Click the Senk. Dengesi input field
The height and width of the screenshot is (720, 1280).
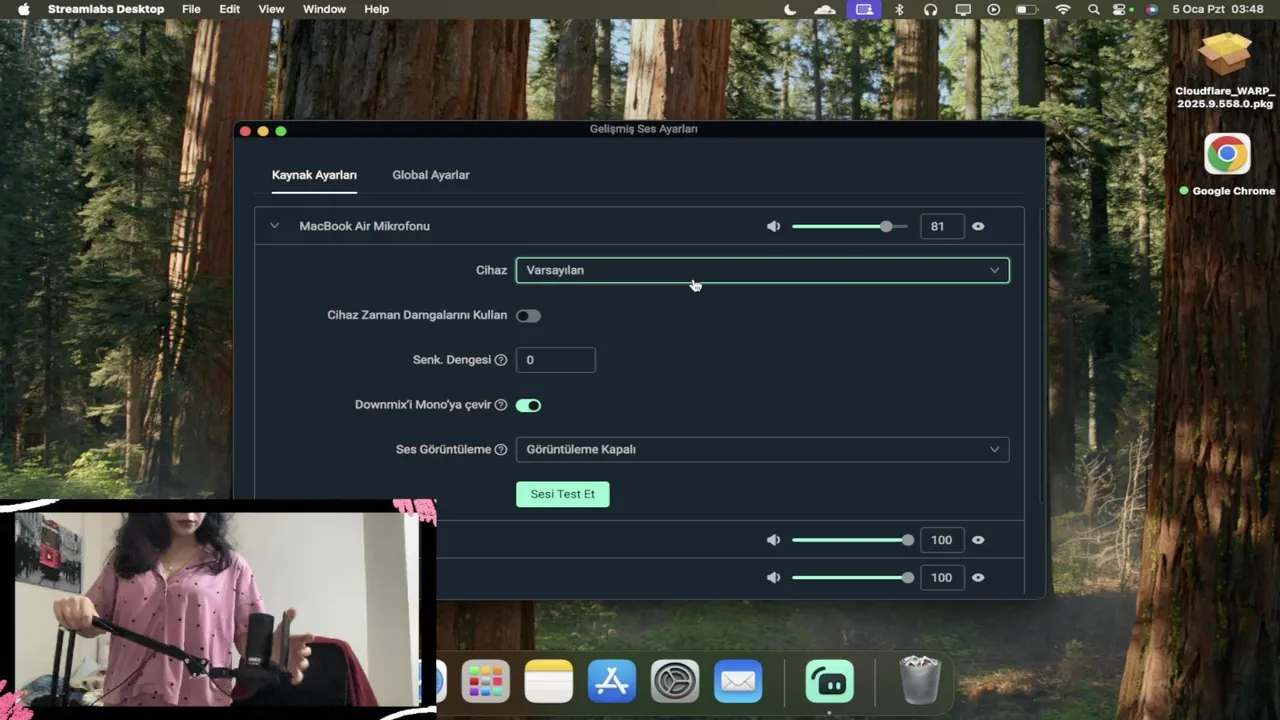click(x=555, y=360)
